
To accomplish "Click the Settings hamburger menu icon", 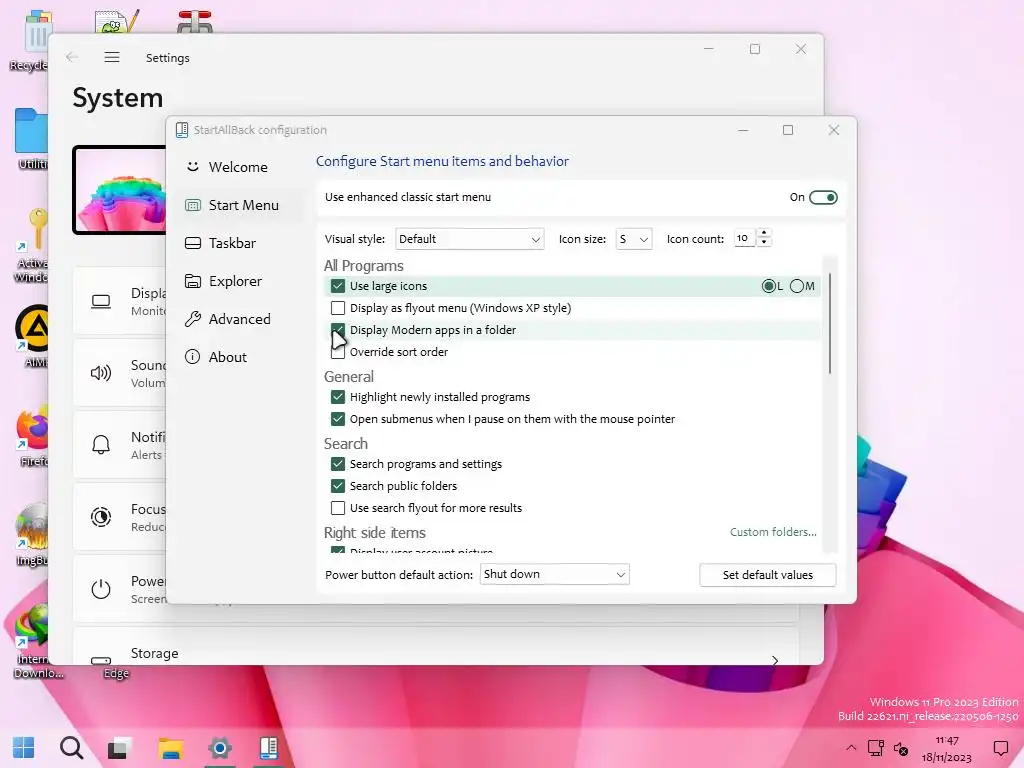I will pyautogui.click(x=112, y=57).
